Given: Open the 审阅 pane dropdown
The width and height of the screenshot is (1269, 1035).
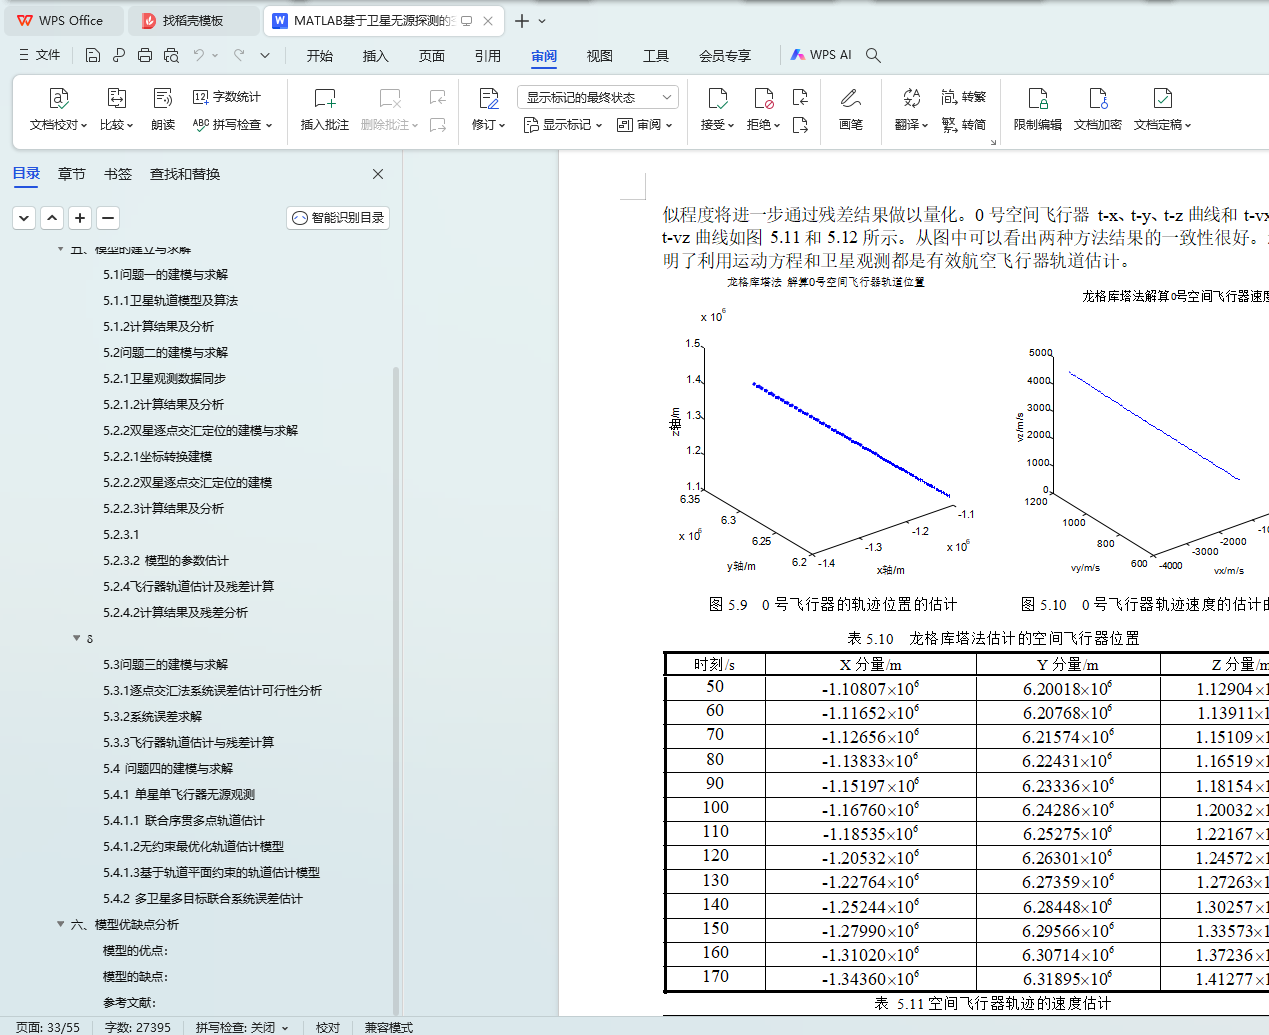Looking at the screenshot, I should coord(645,125).
